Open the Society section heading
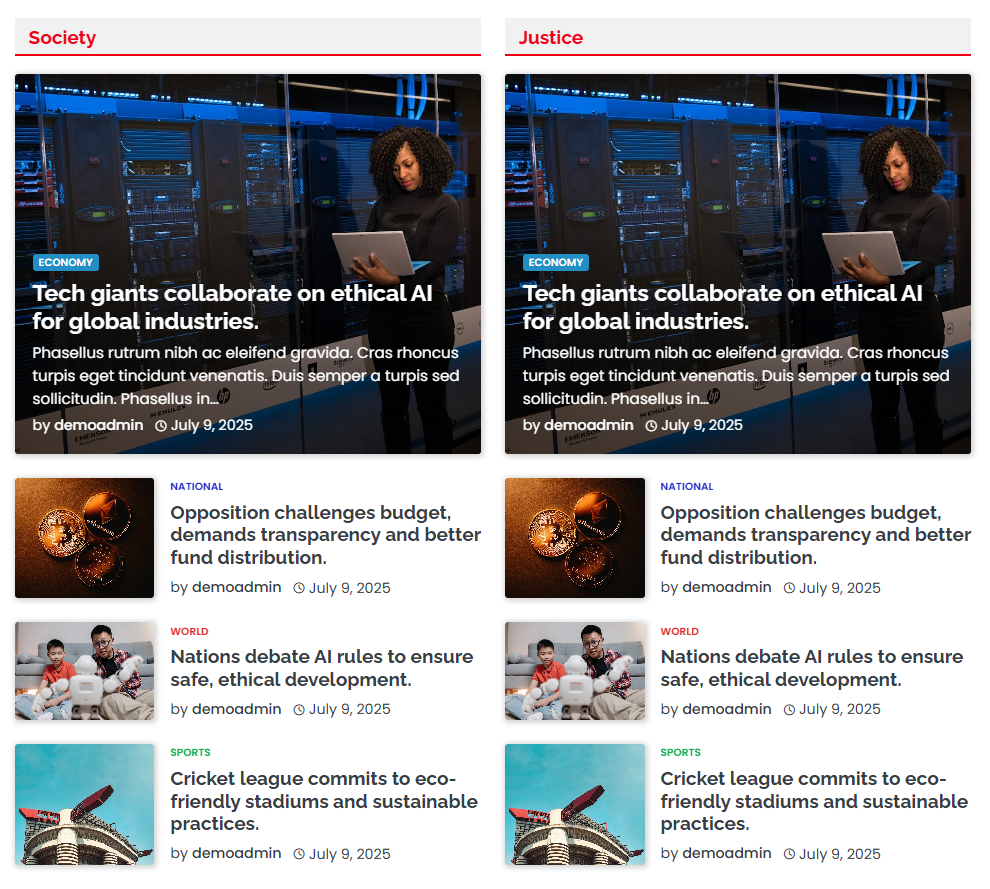Image resolution: width=990 pixels, height=889 pixels. click(62, 38)
